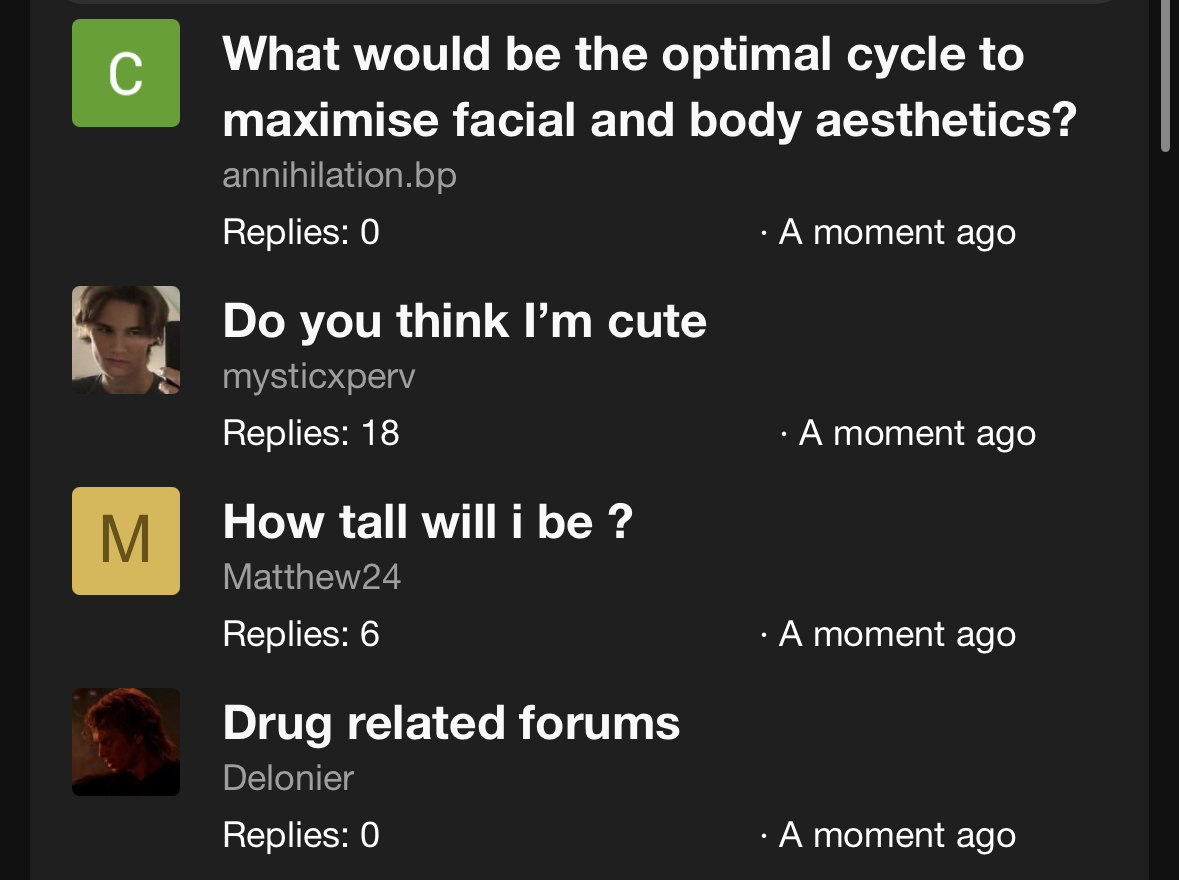Screen dimensions: 1179x880
Task: Open mysticxperv's profile photo avatar
Action: pyautogui.click(x=126, y=340)
